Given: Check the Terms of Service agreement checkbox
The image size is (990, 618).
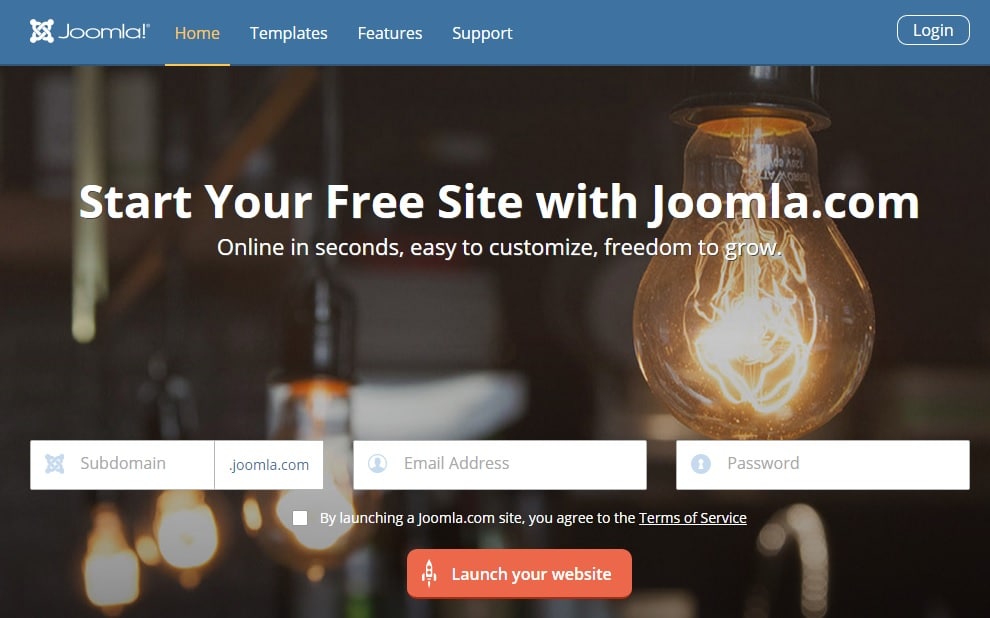Looking at the screenshot, I should click(x=300, y=518).
